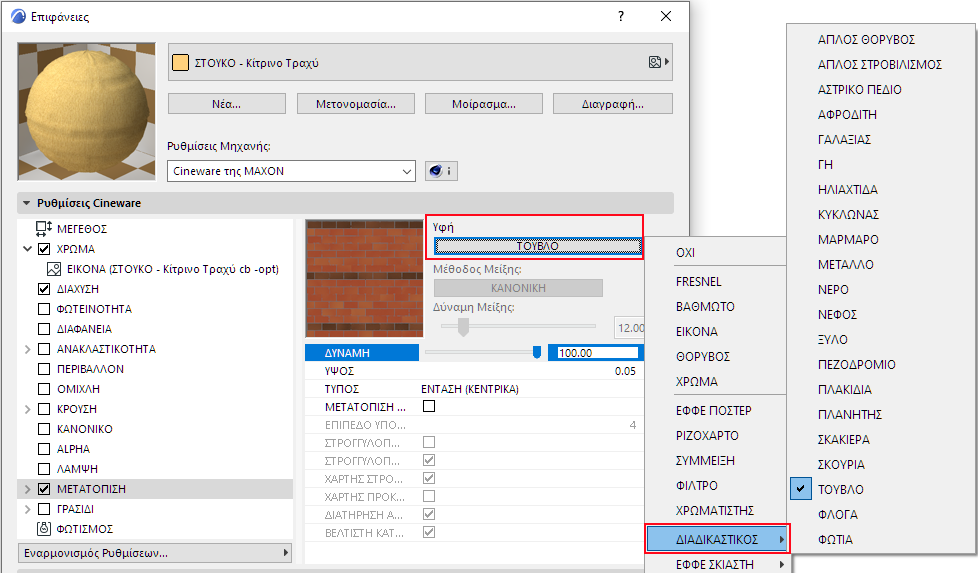The width and height of the screenshot is (978, 573).
Task: Click the ΜΕΓΕΘΟΣ size icon
Action: pos(44,228)
